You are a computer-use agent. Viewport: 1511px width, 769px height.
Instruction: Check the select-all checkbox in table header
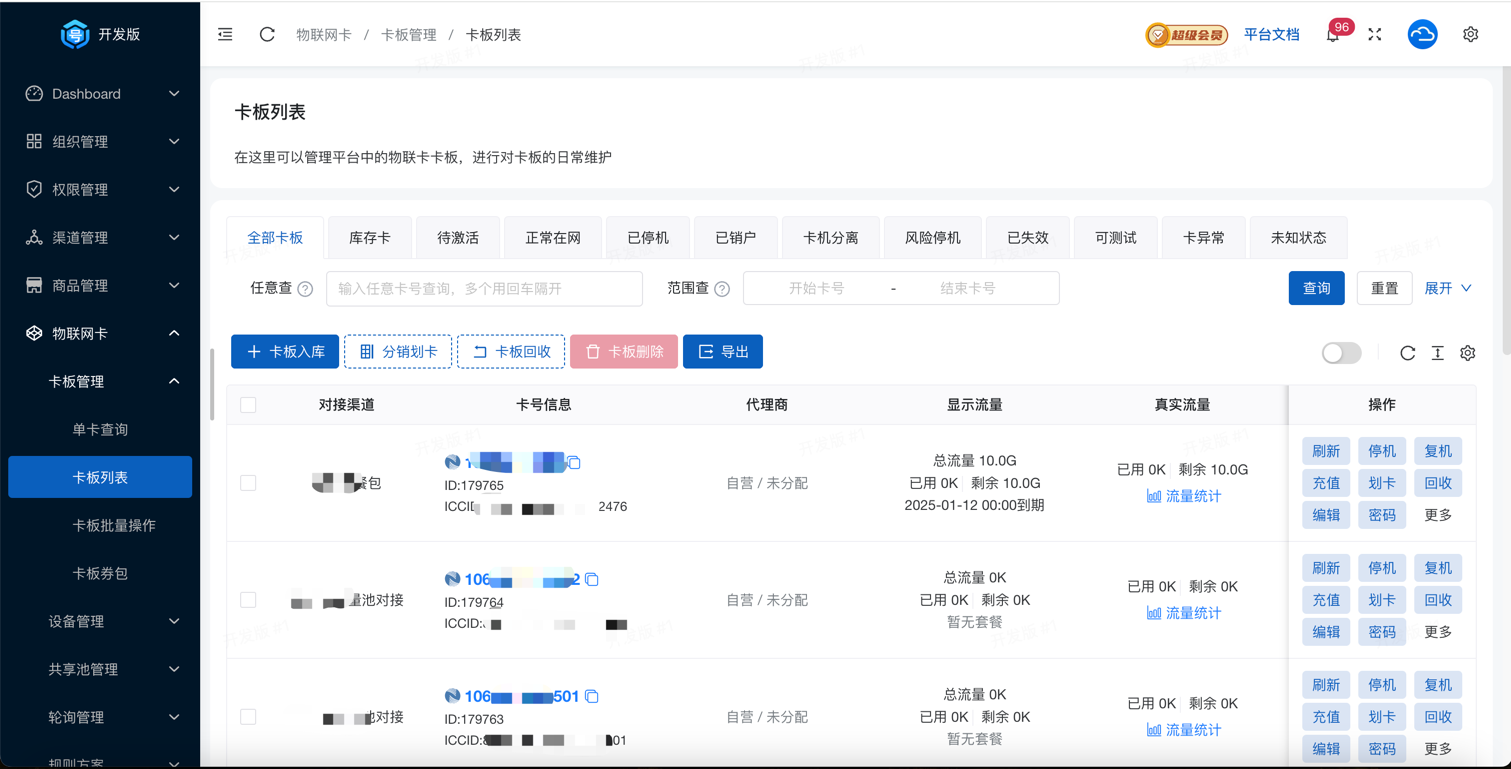tap(248, 405)
